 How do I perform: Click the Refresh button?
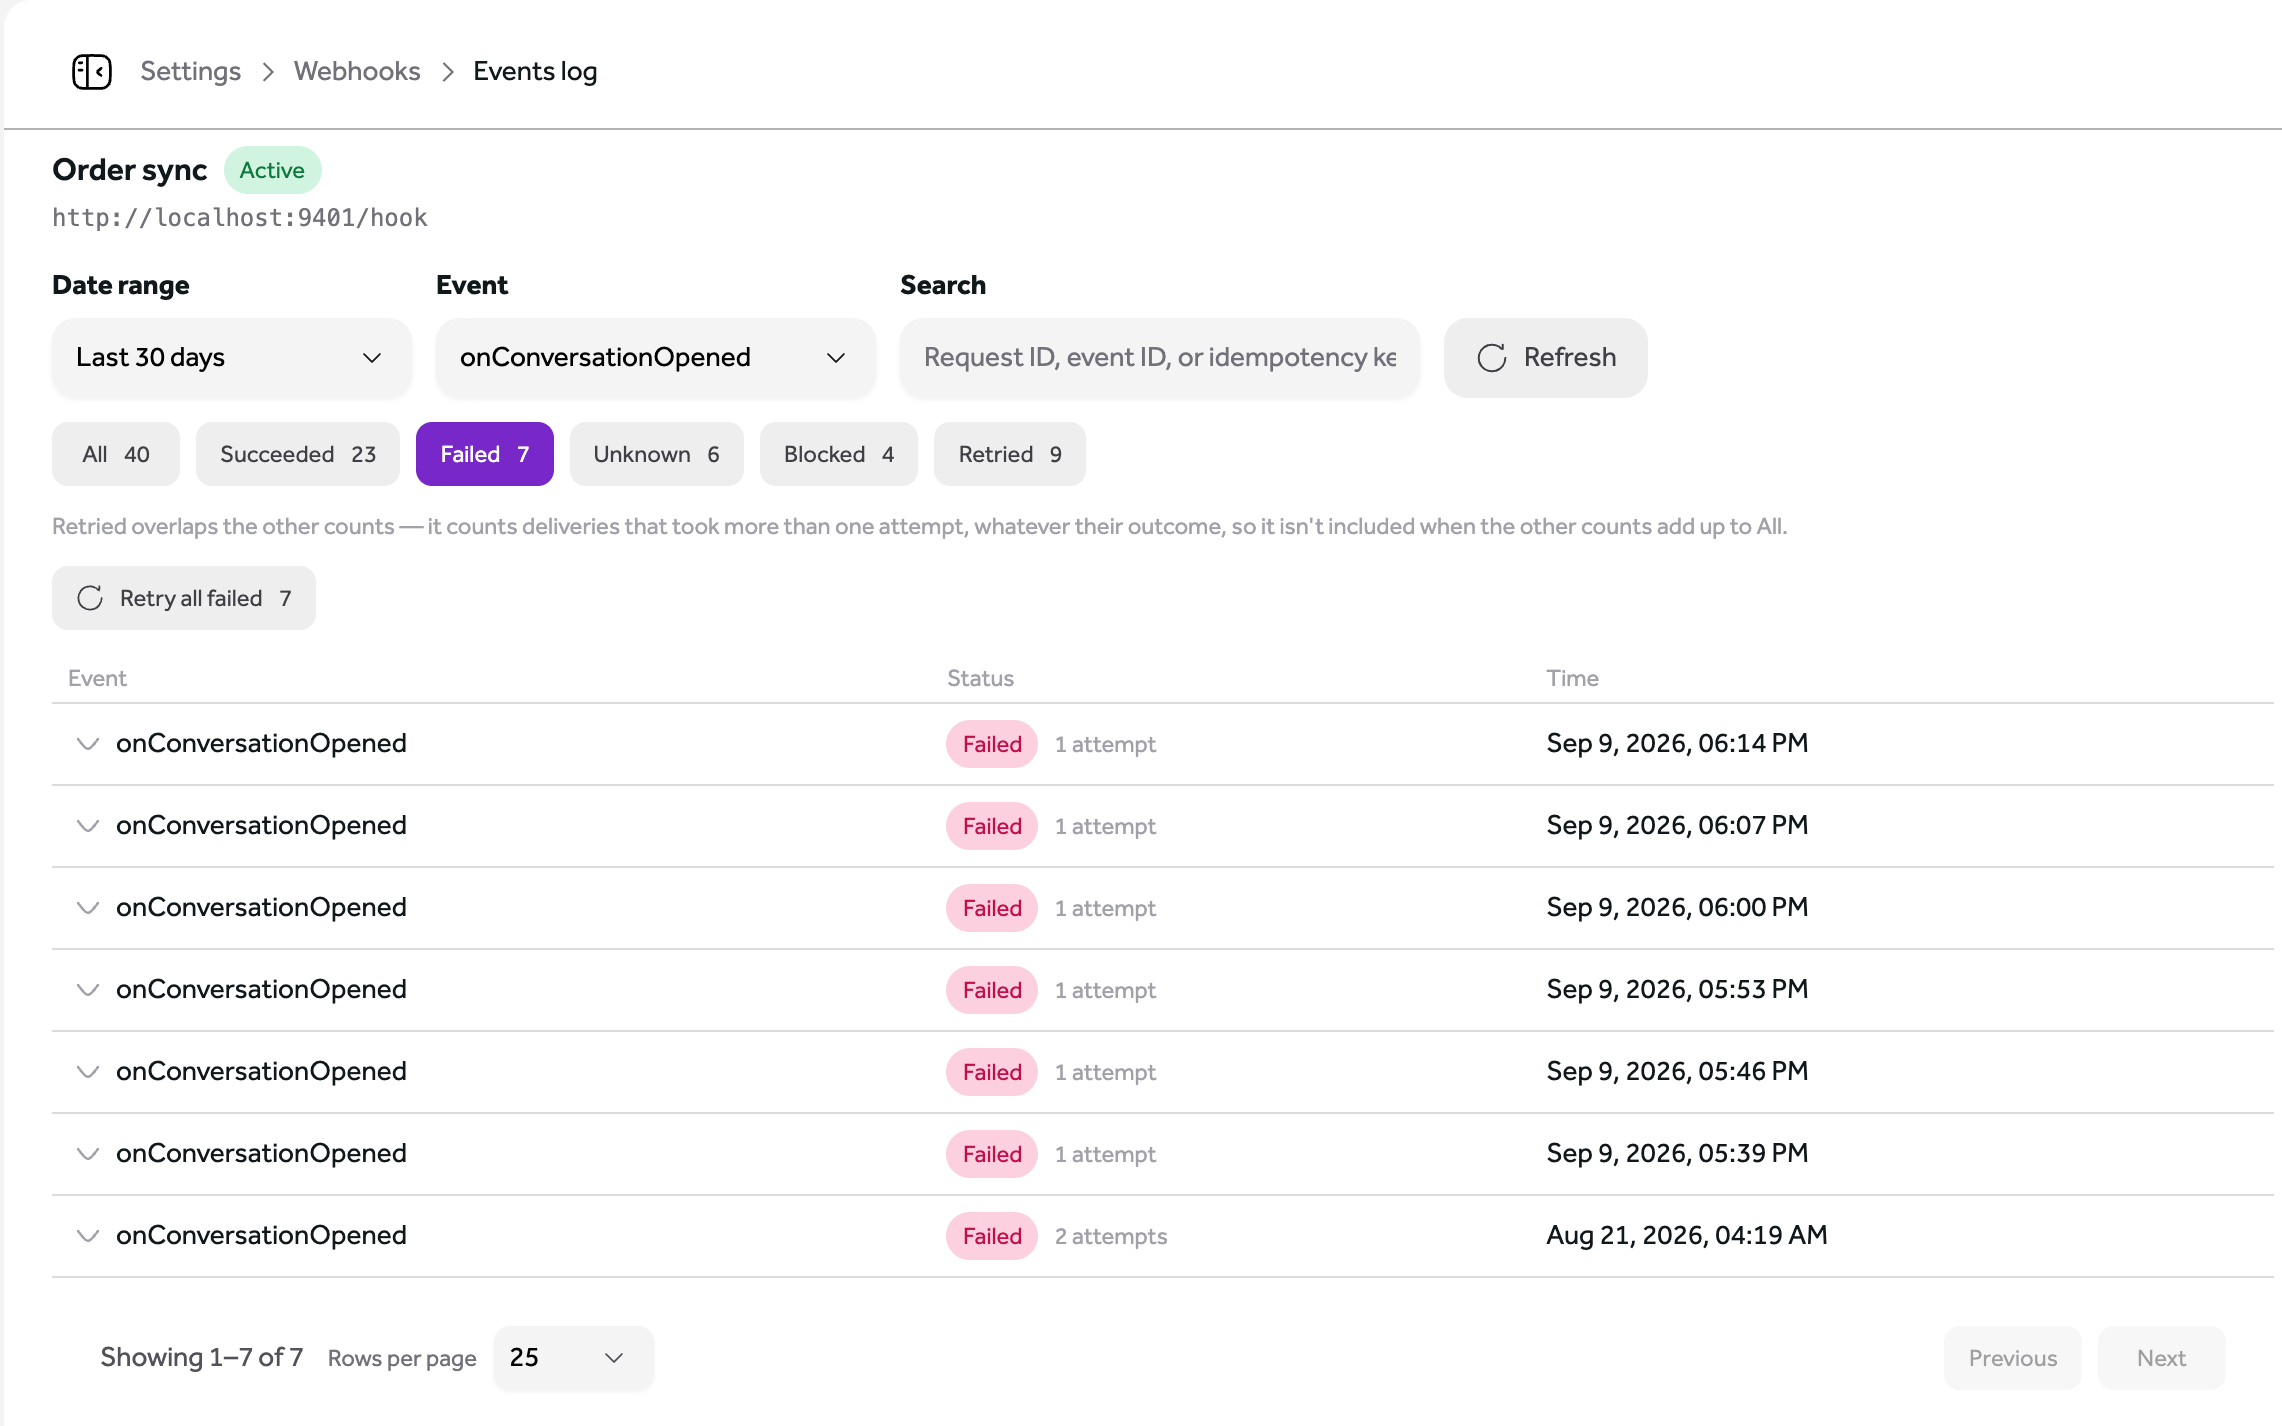click(x=1546, y=358)
